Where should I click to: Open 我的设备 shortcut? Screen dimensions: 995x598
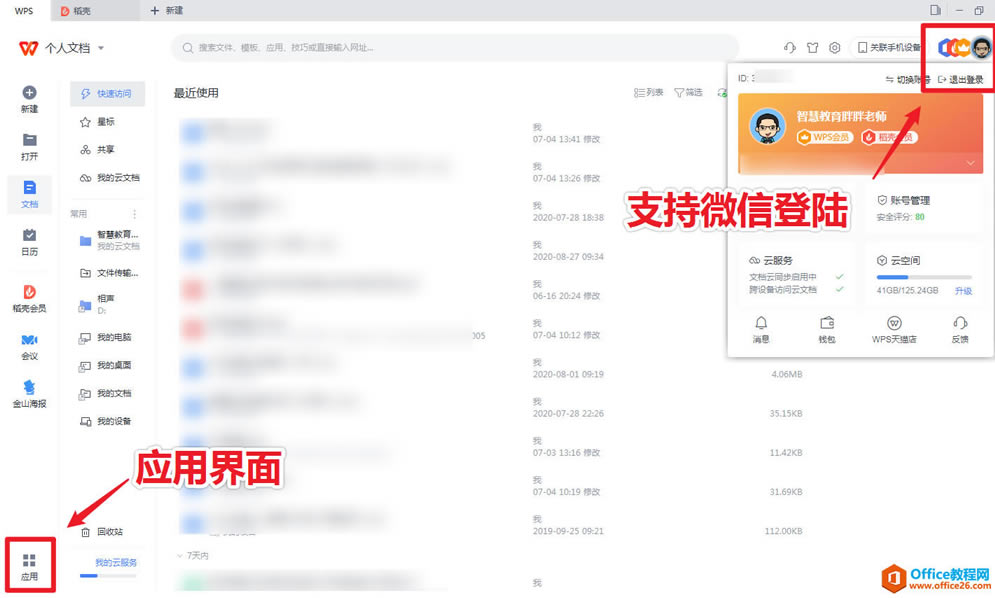pos(107,422)
